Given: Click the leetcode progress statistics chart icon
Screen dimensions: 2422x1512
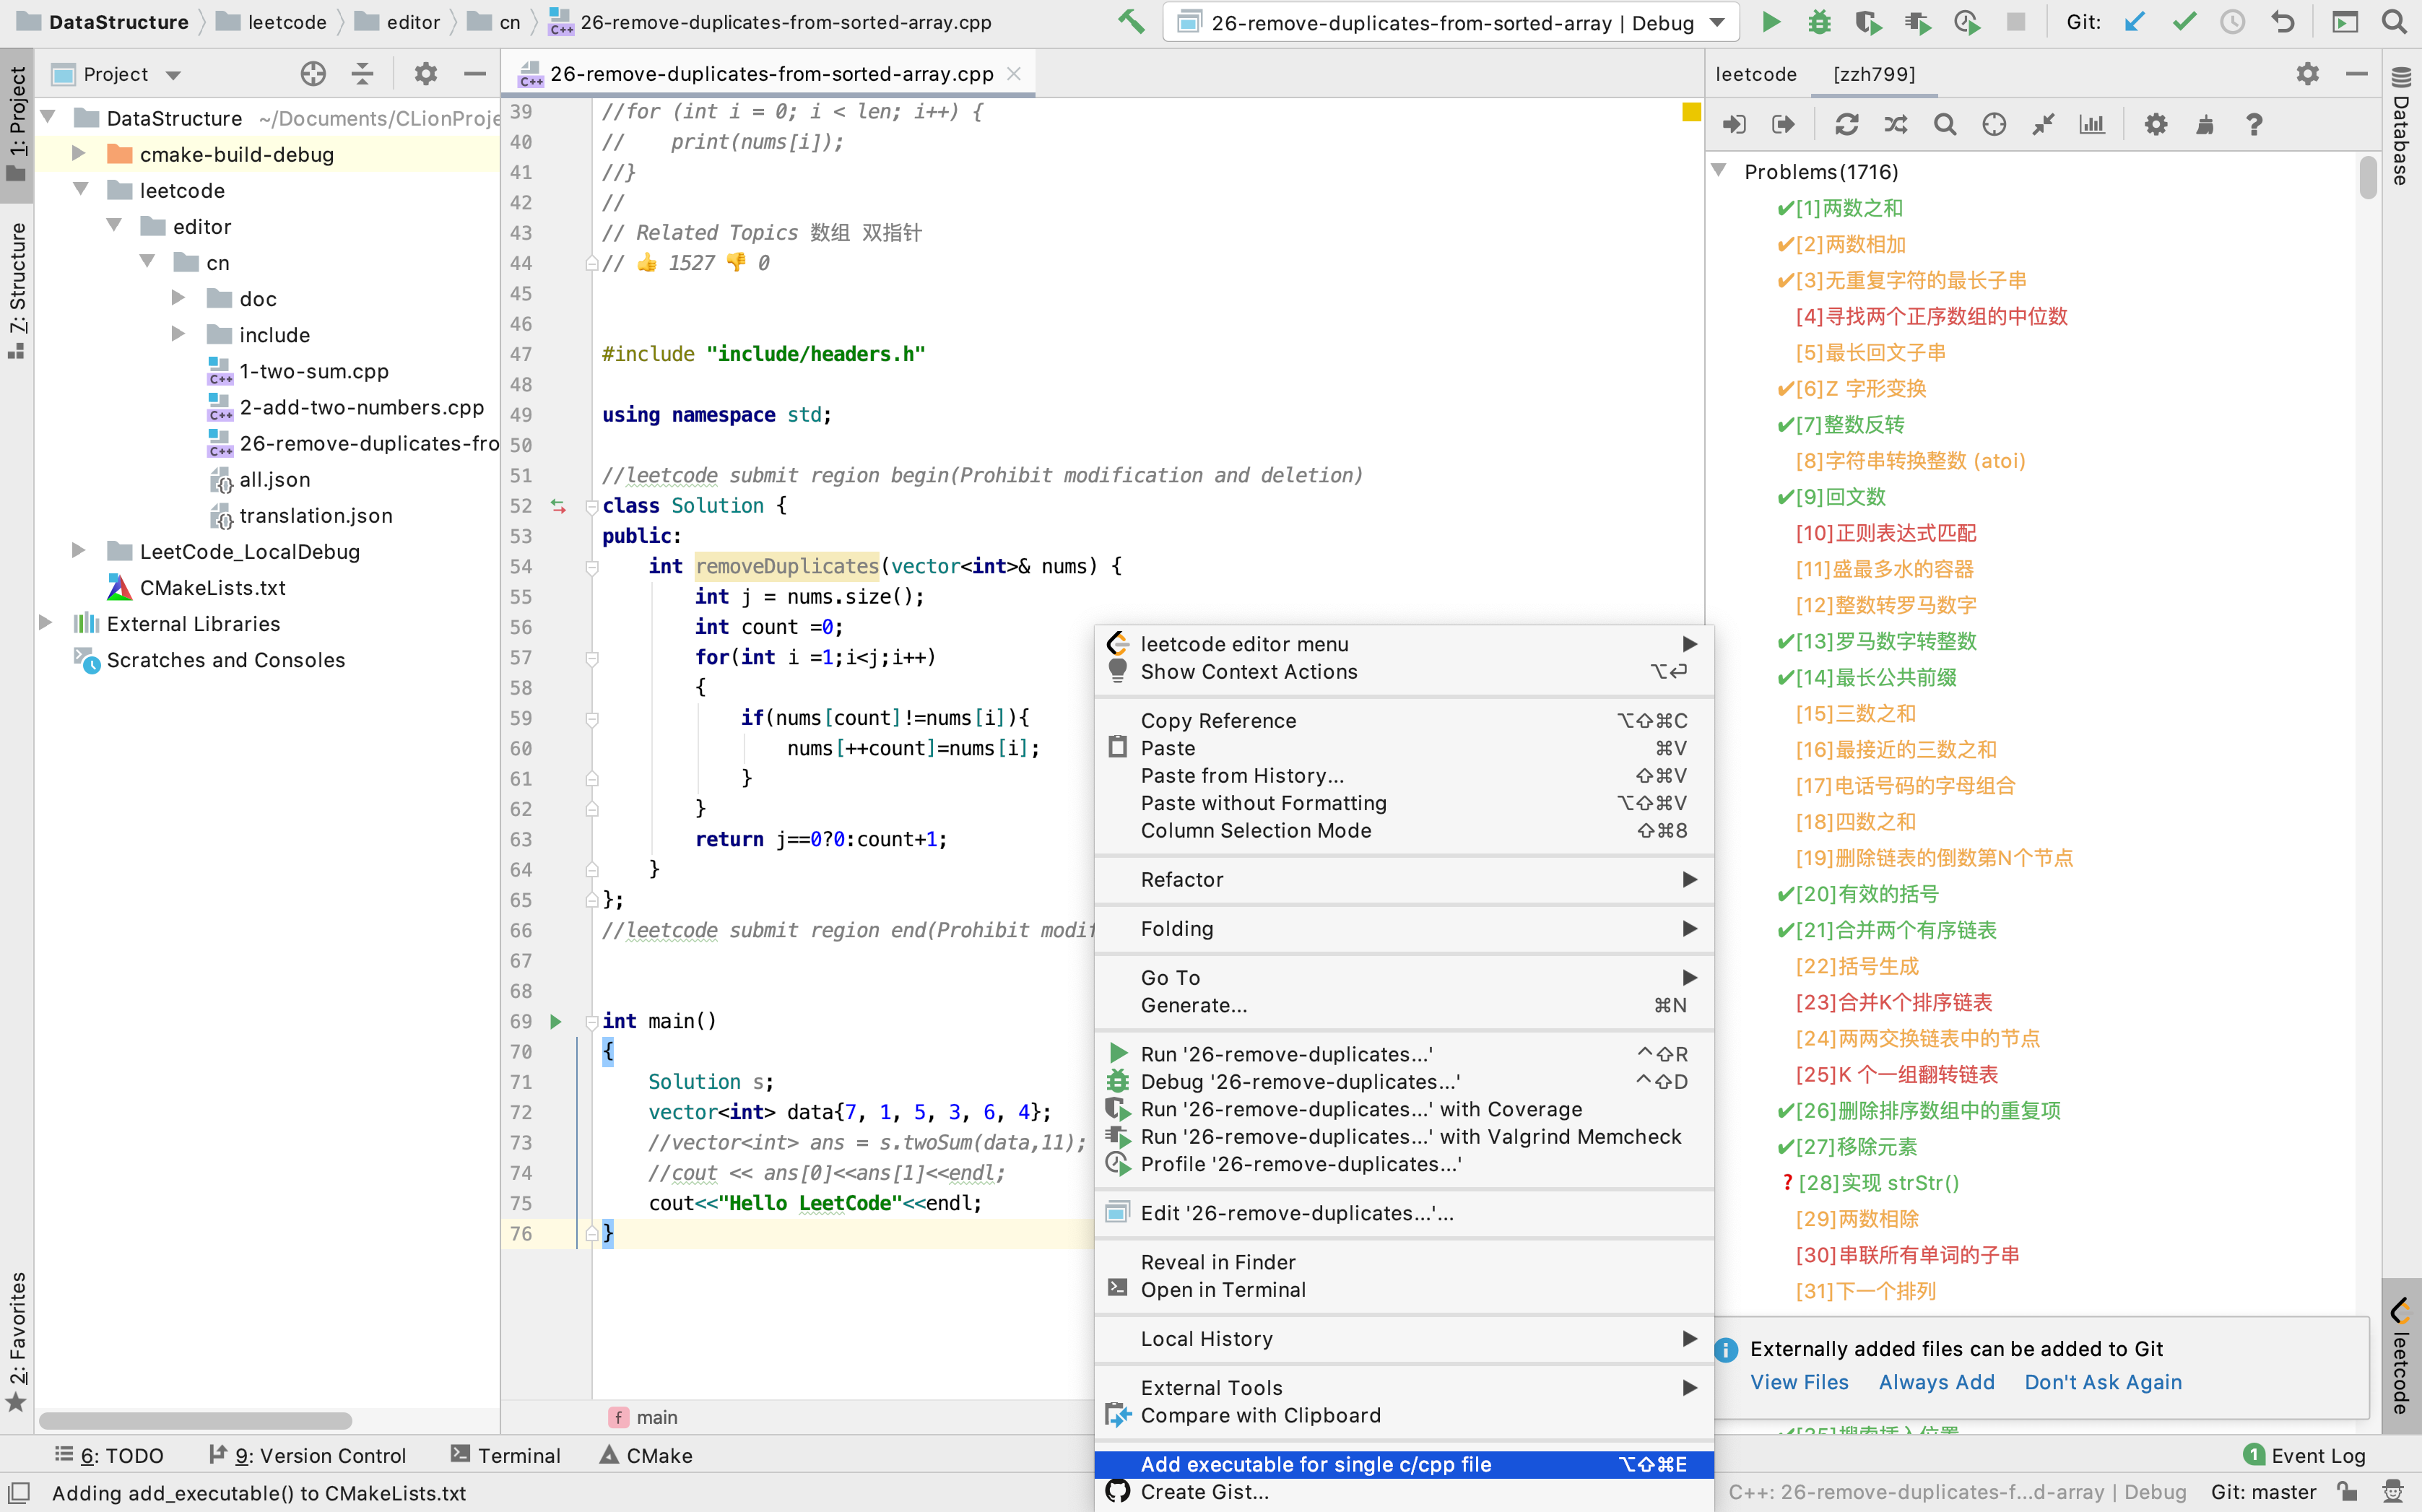Looking at the screenshot, I should point(2091,124).
